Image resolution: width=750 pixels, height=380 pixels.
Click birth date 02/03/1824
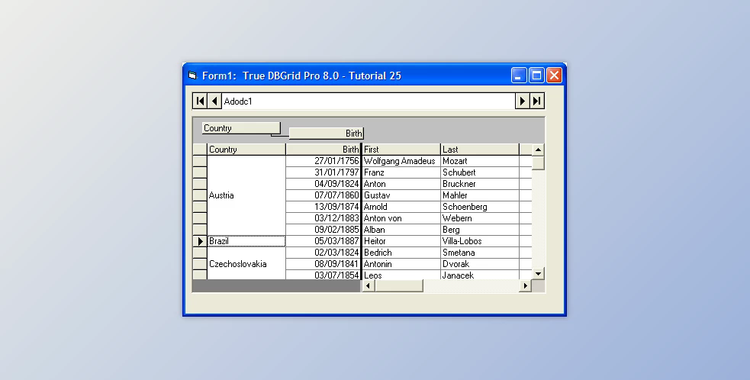coord(323,253)
